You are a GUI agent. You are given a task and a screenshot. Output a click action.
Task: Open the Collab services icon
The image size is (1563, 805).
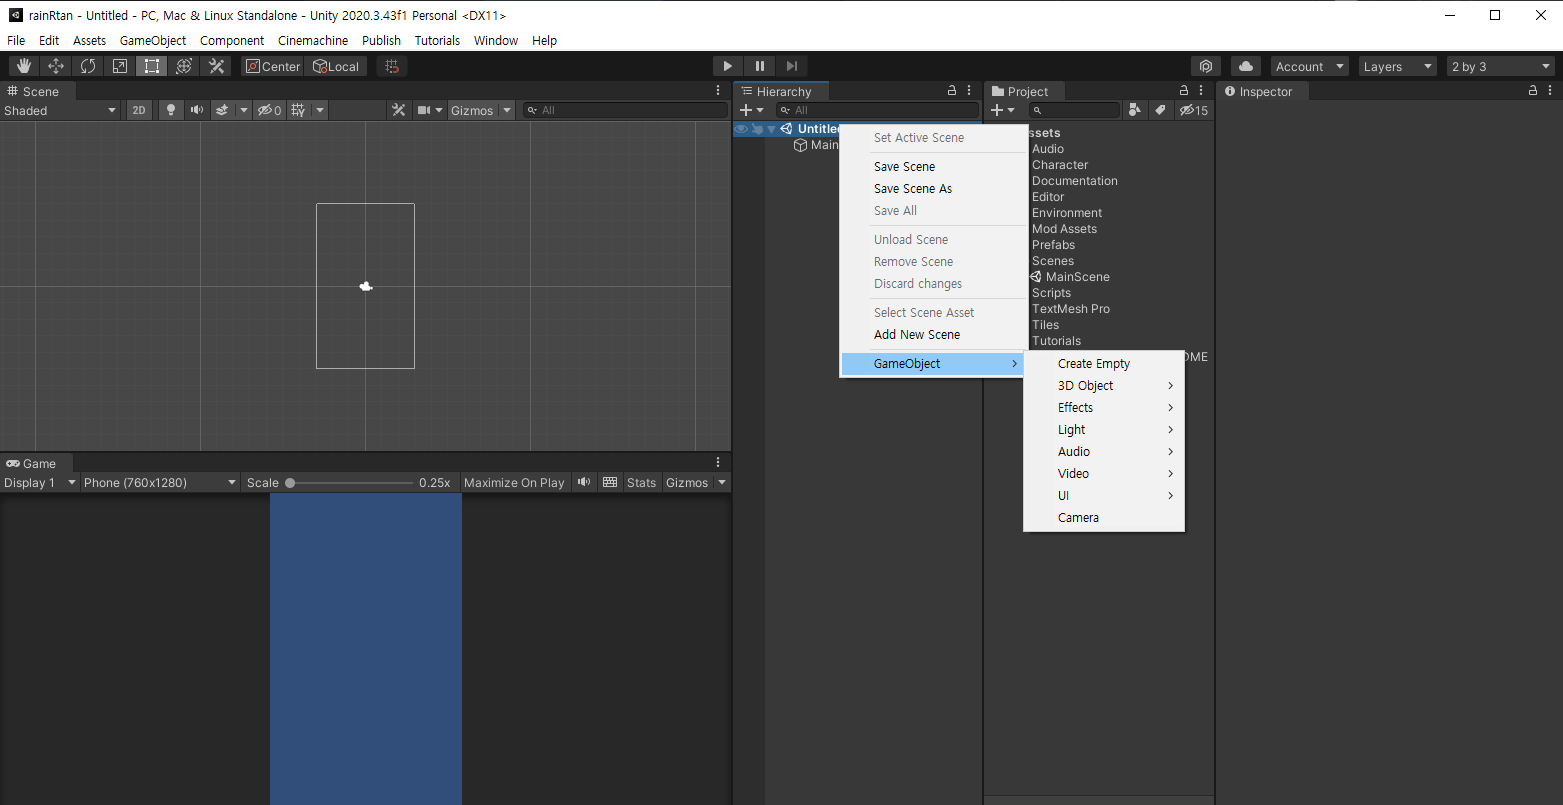[1206, 66]
